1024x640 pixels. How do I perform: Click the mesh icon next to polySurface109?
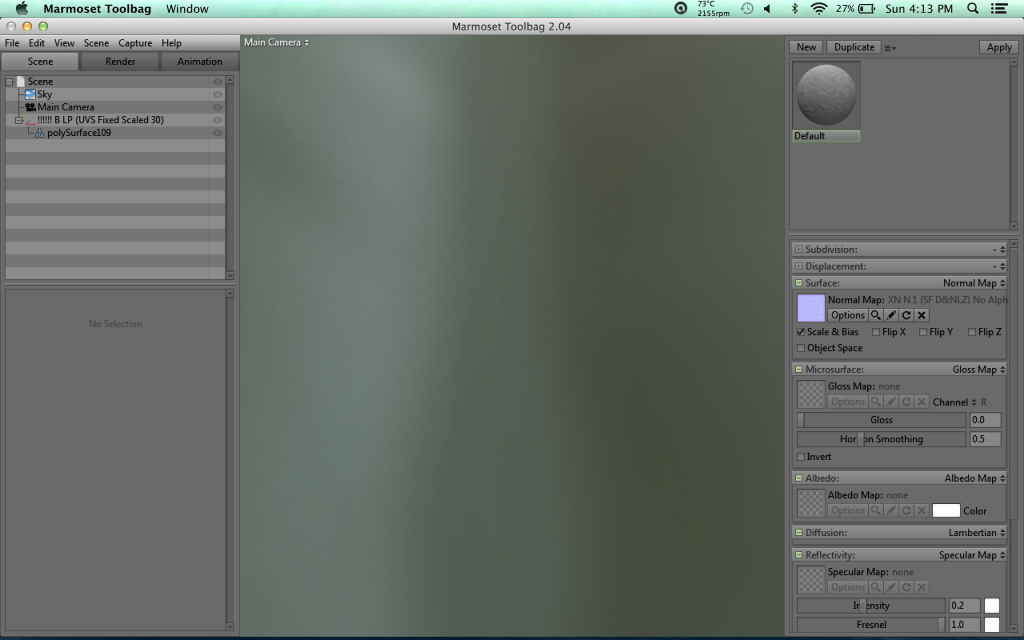[41, 134]
